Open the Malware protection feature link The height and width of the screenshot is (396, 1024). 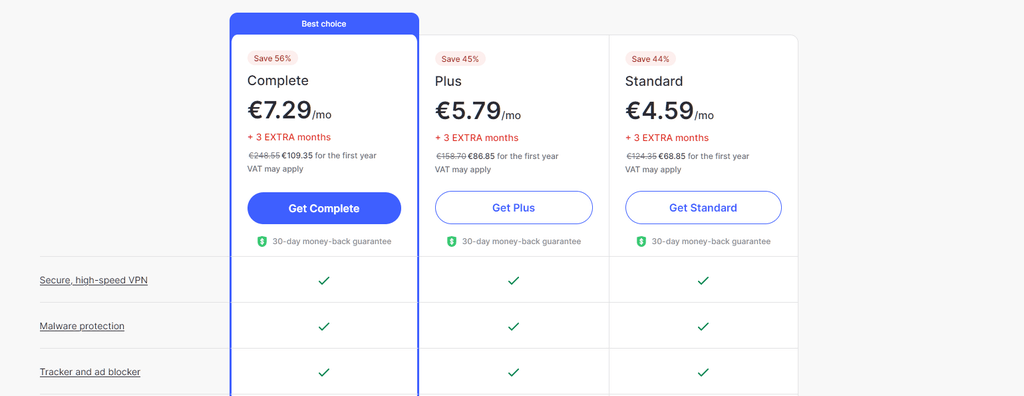point(82,326)
